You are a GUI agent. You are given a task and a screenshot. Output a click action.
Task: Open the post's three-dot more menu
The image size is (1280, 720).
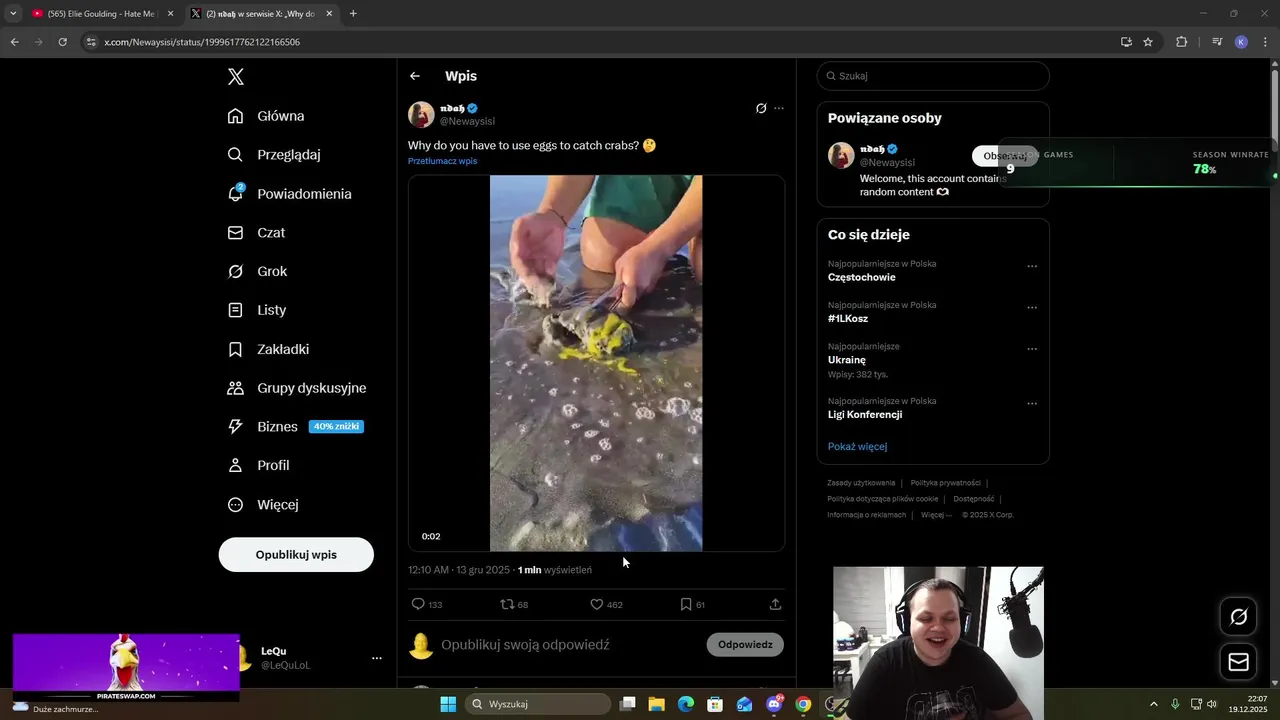[x=779, y=108]
